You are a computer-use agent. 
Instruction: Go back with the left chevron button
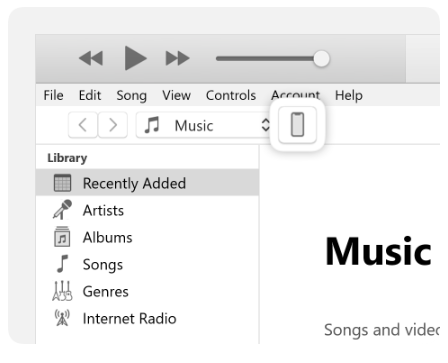click(x=83, y=125)
